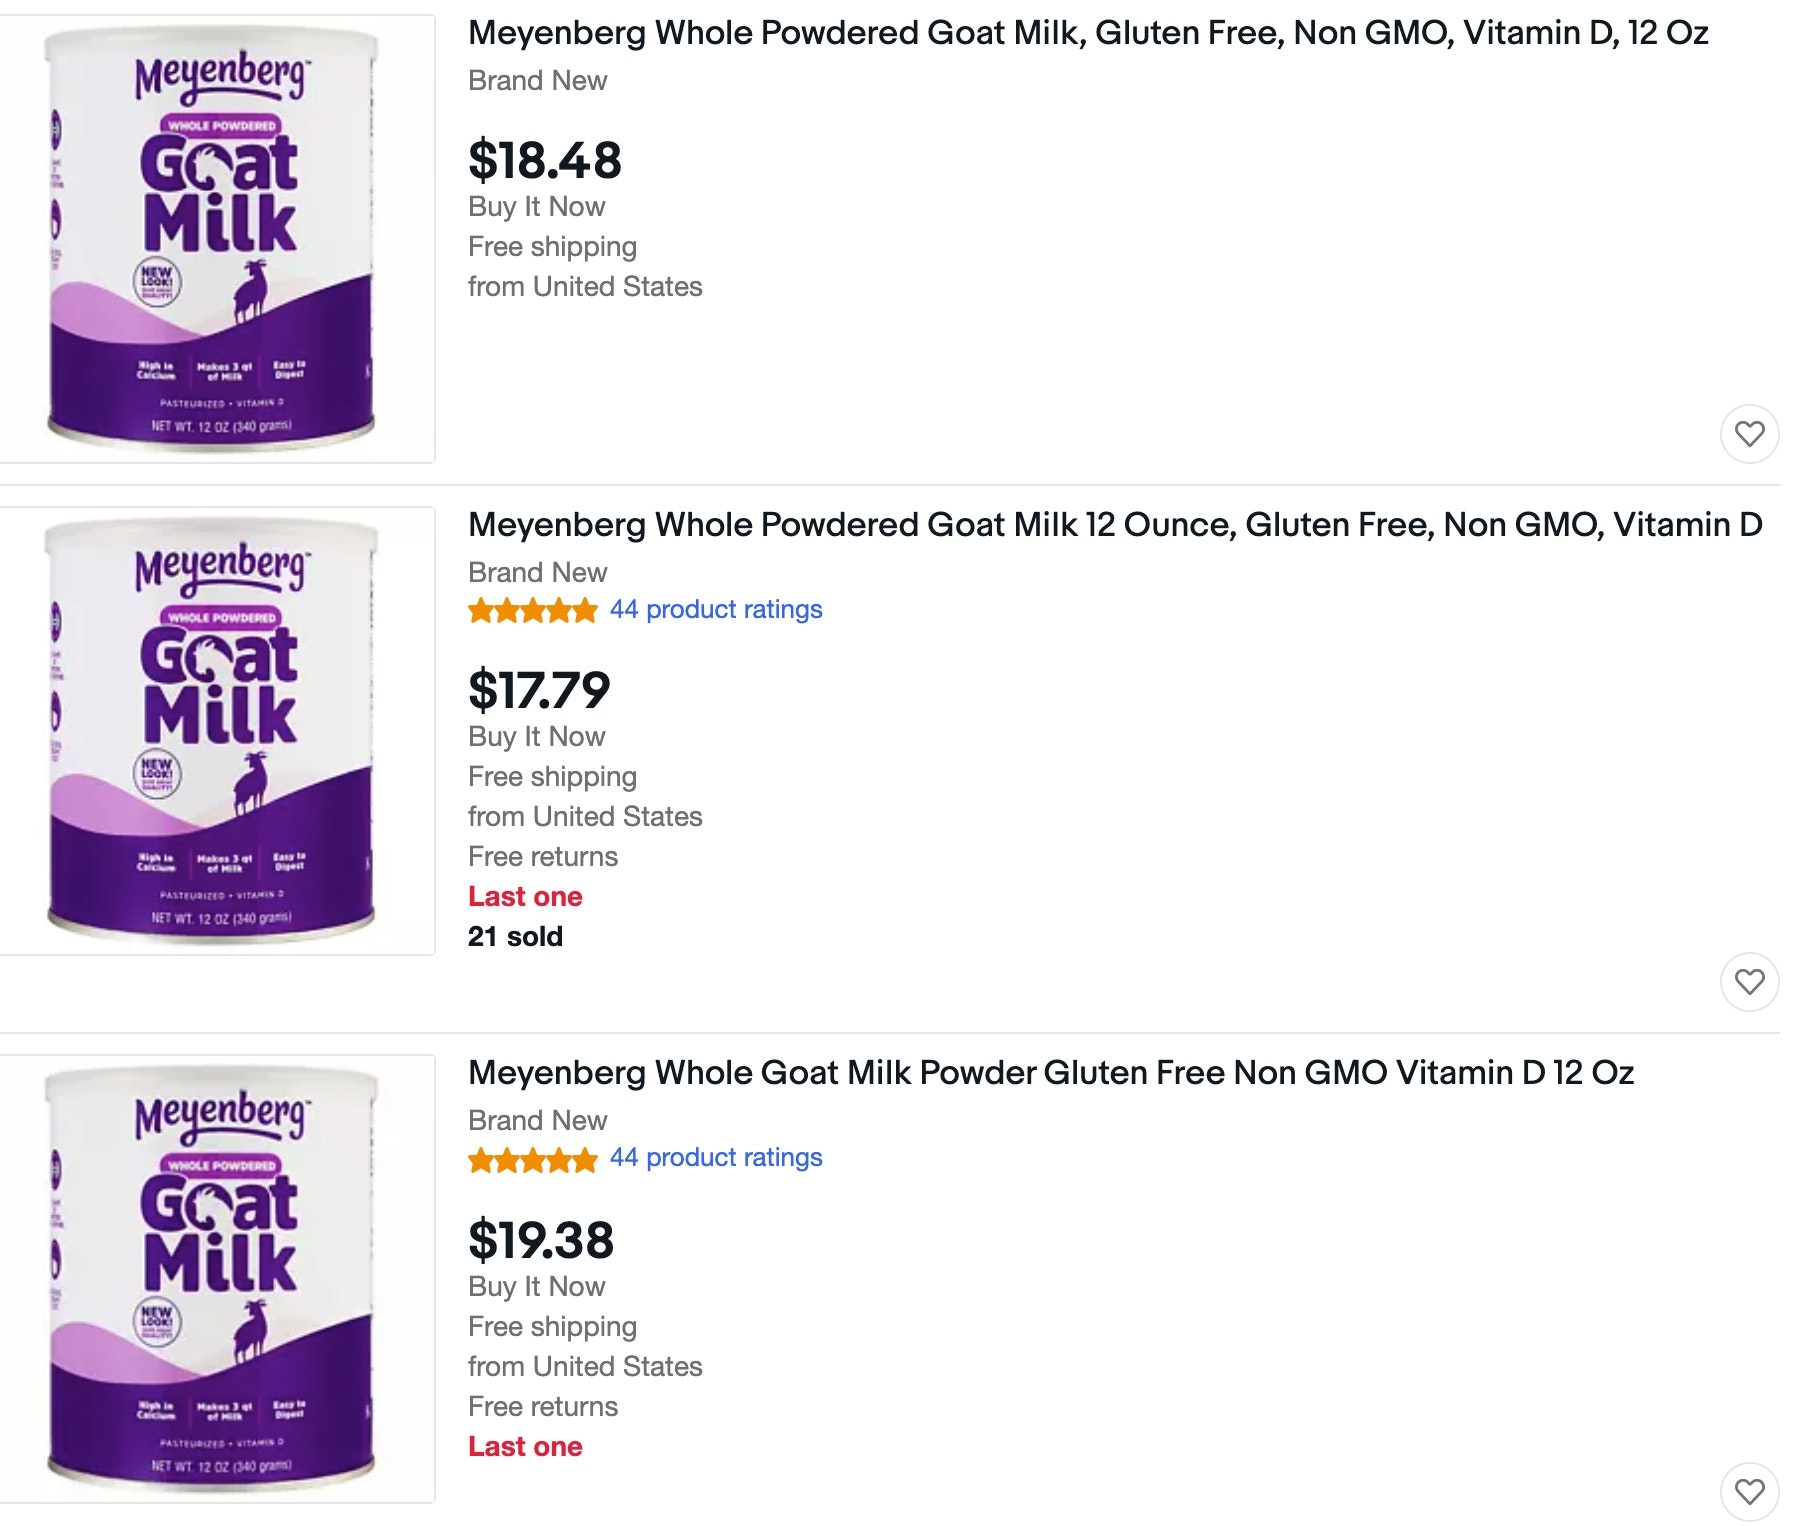Click the $19.38 price
Viewport: 1806px width, 1526px height.
click(541, 1240)
